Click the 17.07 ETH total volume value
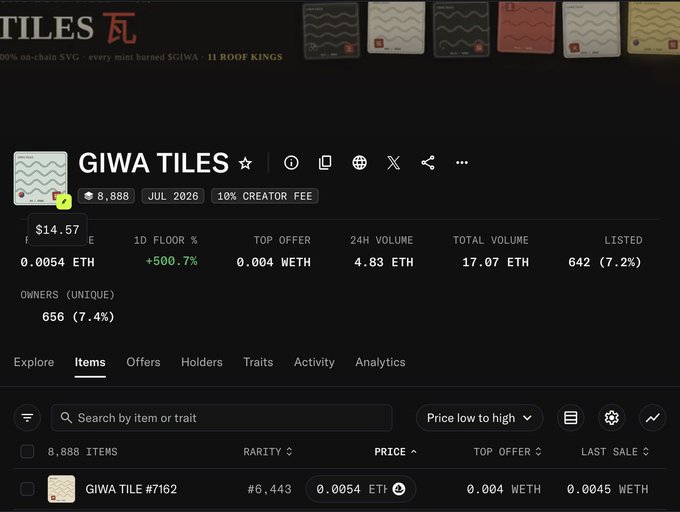The height and width of the screenshot is (512, 680). (x=496, y=262)
